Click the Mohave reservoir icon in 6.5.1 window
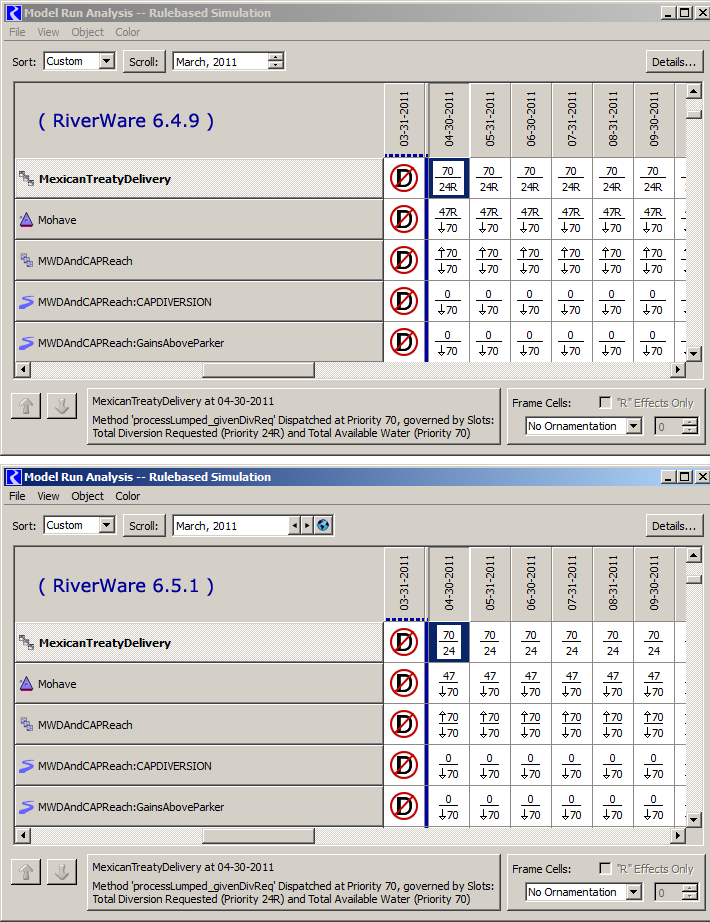The image size is (710, 922). (26, 684)
